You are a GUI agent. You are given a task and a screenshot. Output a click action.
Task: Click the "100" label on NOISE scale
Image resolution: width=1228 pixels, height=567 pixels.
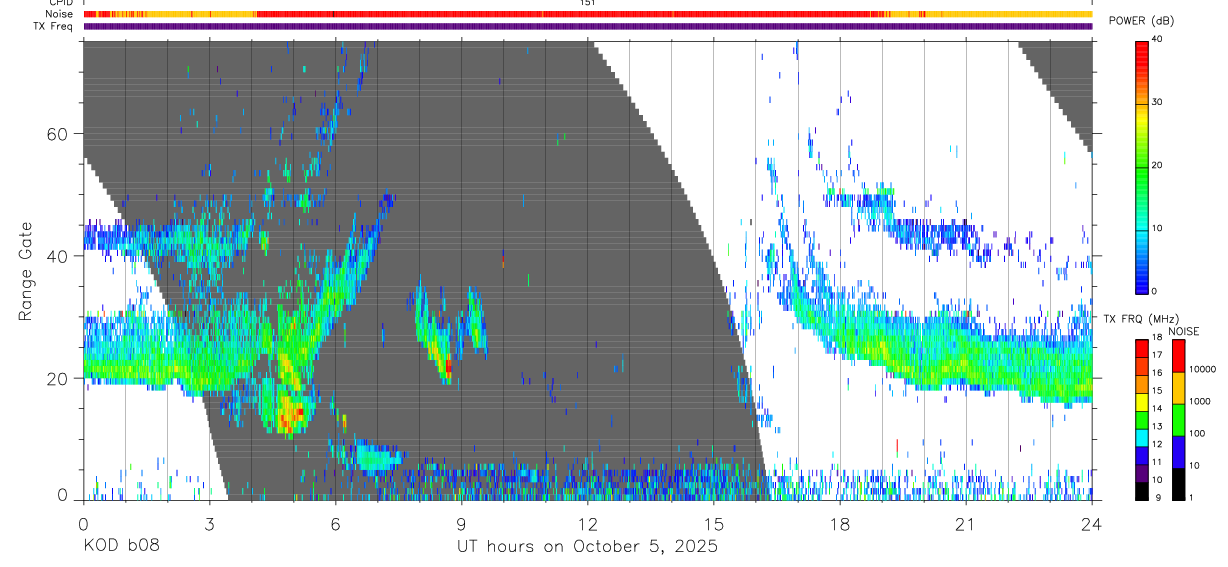tap(1197, 434)
